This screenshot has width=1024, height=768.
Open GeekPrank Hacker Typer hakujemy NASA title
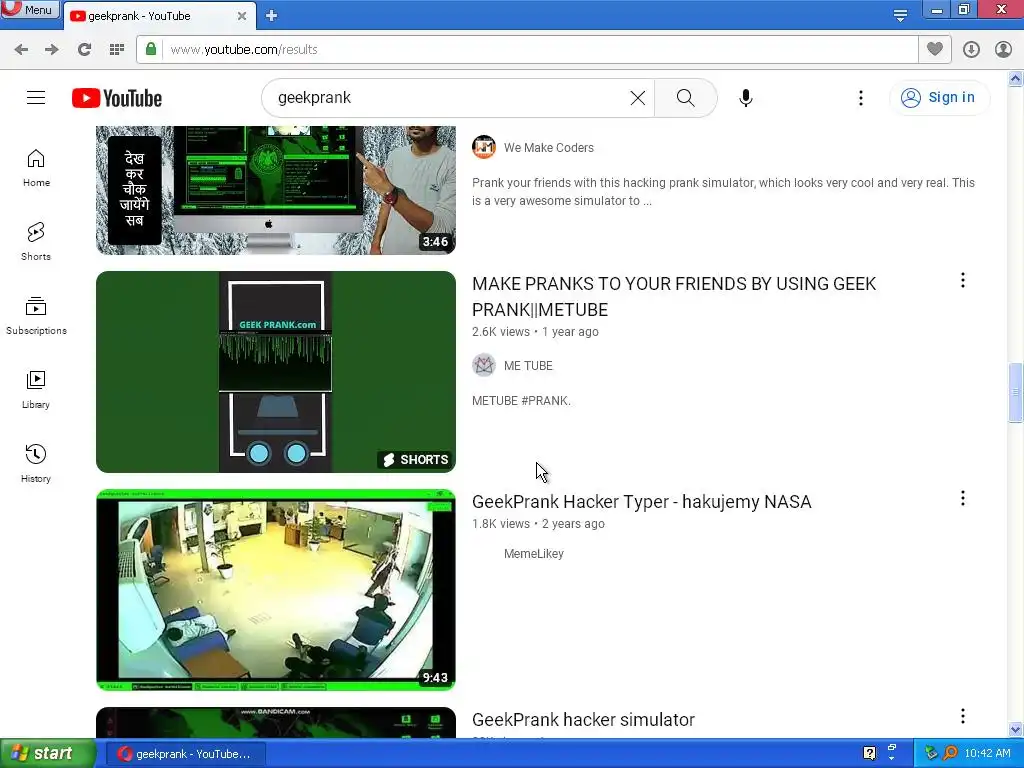641,502
